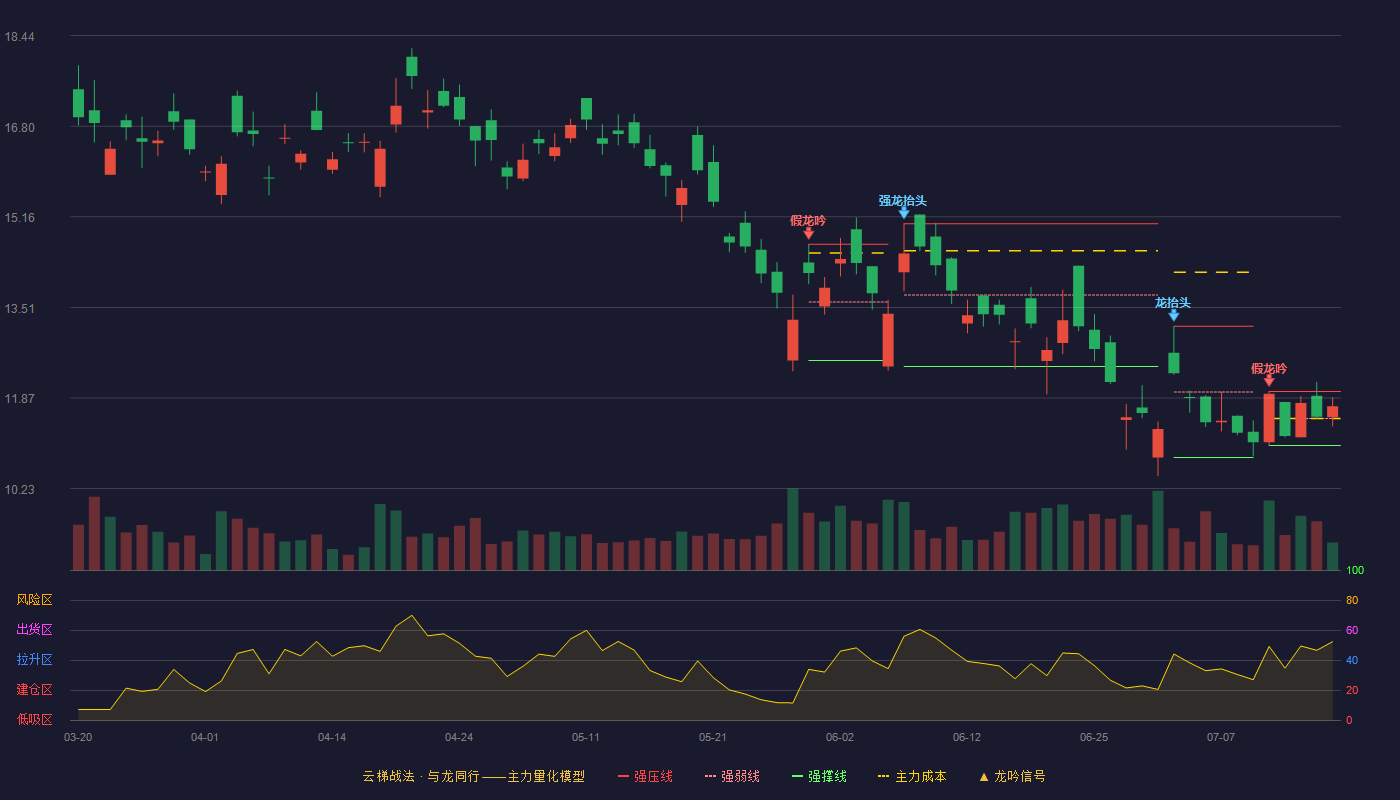Viewport: 1400px width, 800px height.
Task: Click the blue arrow under 龙抬头 signal
Action: click(x=1173, y=315)
